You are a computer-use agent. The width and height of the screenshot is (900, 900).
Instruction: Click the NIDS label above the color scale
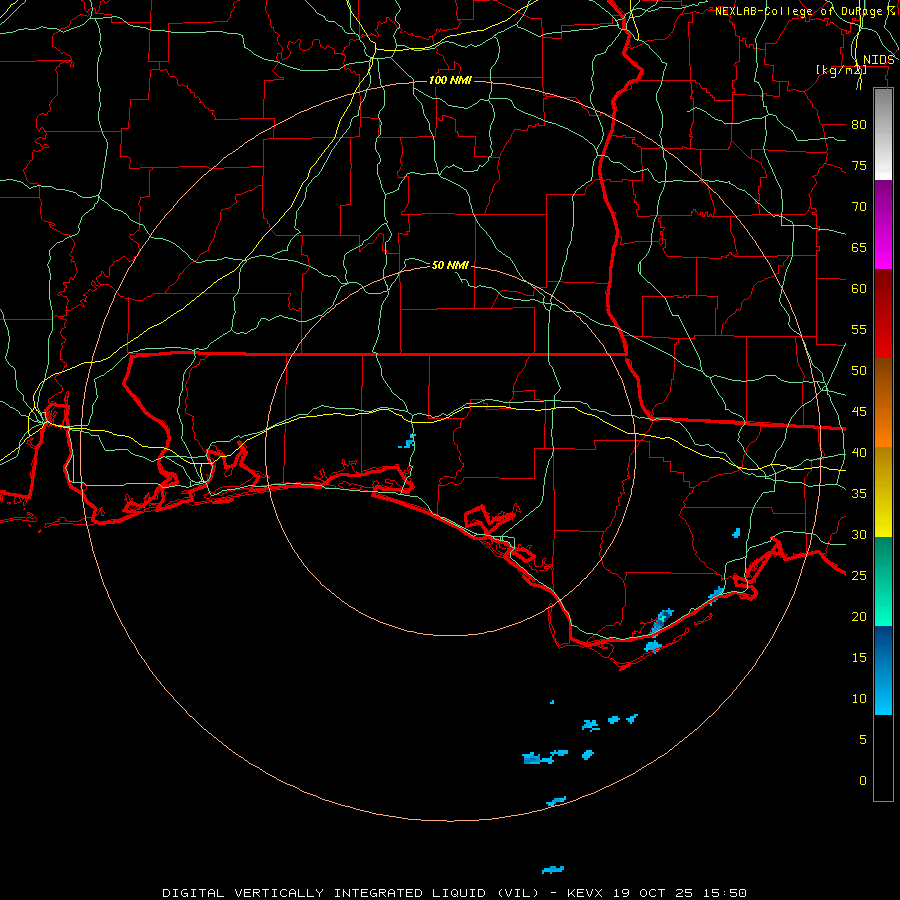coord(878,60)
